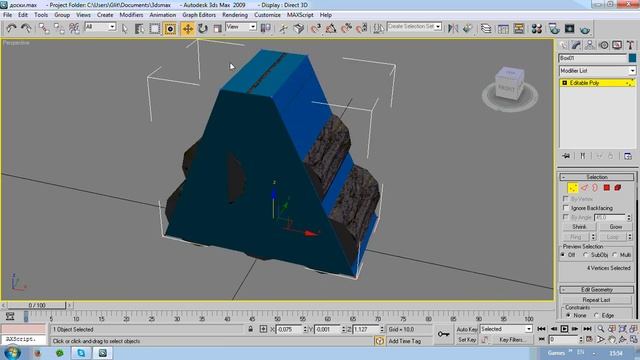Screen dimensions: 640x360
Task: Click the Quick Render teapot icon
Action: click(585, 29)
